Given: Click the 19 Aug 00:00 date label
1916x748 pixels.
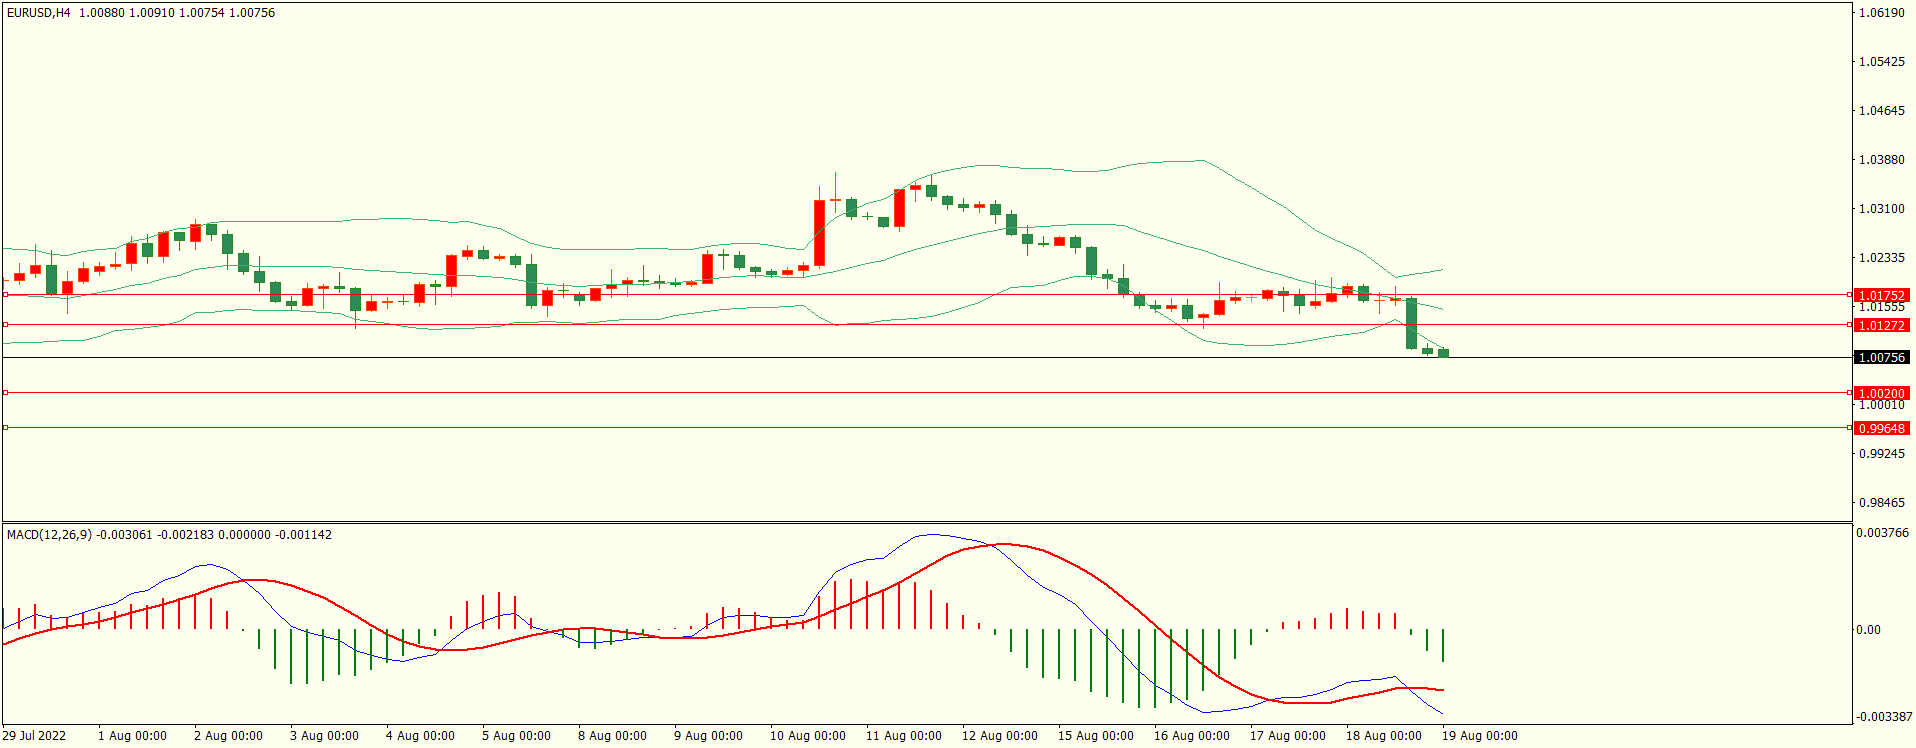Looking at the screenshot, I should click(x=1479, y=736).
